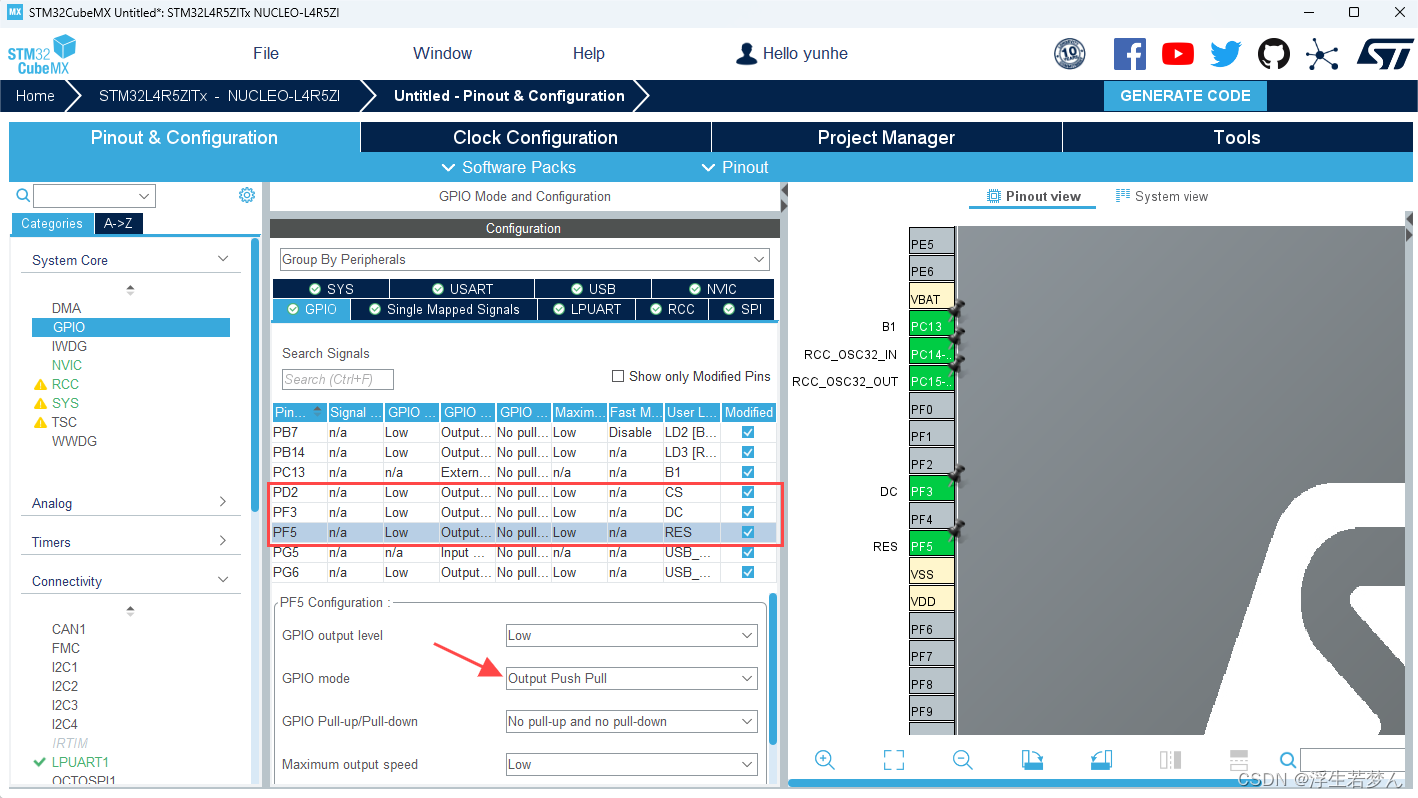Click pin PE5 on the chip

point(932,244)
